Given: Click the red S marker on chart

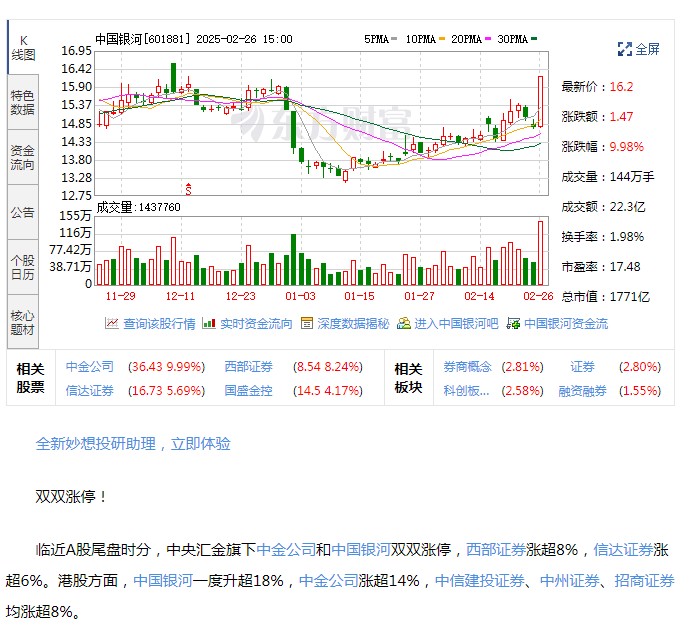Looking at the screenshot, I should coord(188,189).
